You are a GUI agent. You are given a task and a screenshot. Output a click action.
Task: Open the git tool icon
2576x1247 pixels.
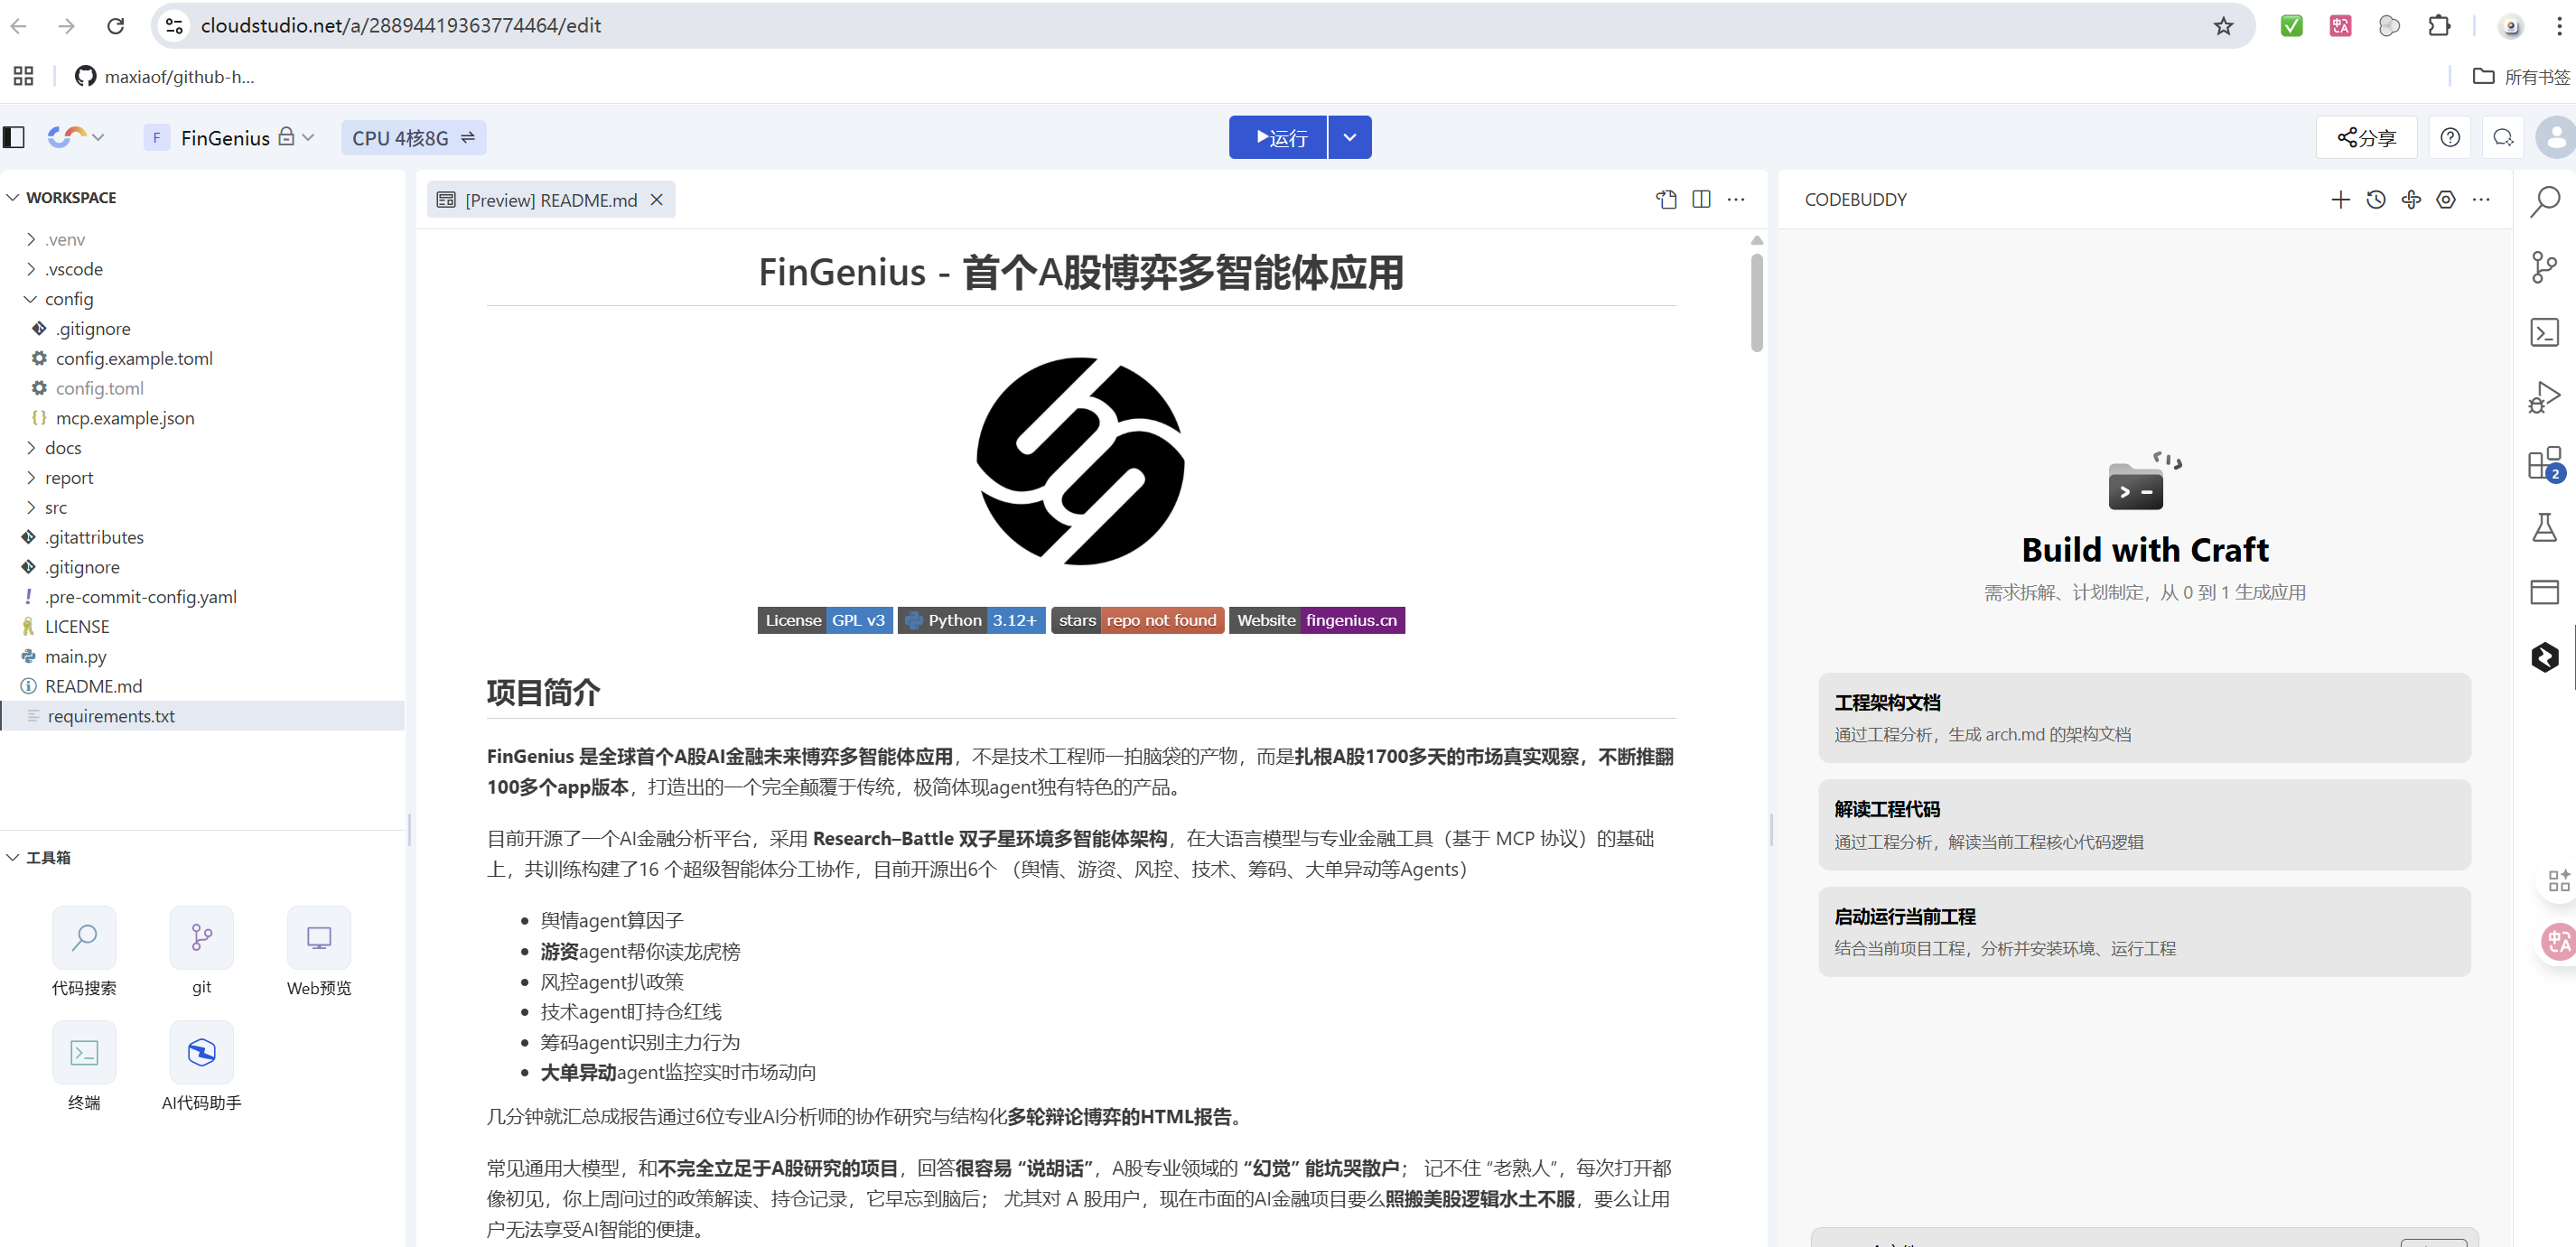click(x=202, y=938)
